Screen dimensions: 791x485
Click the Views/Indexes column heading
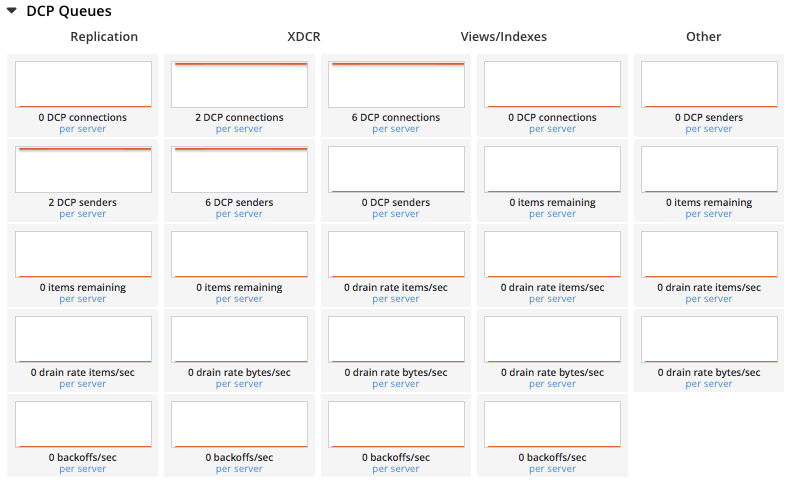pyautogui.click(x=503, y=37)
